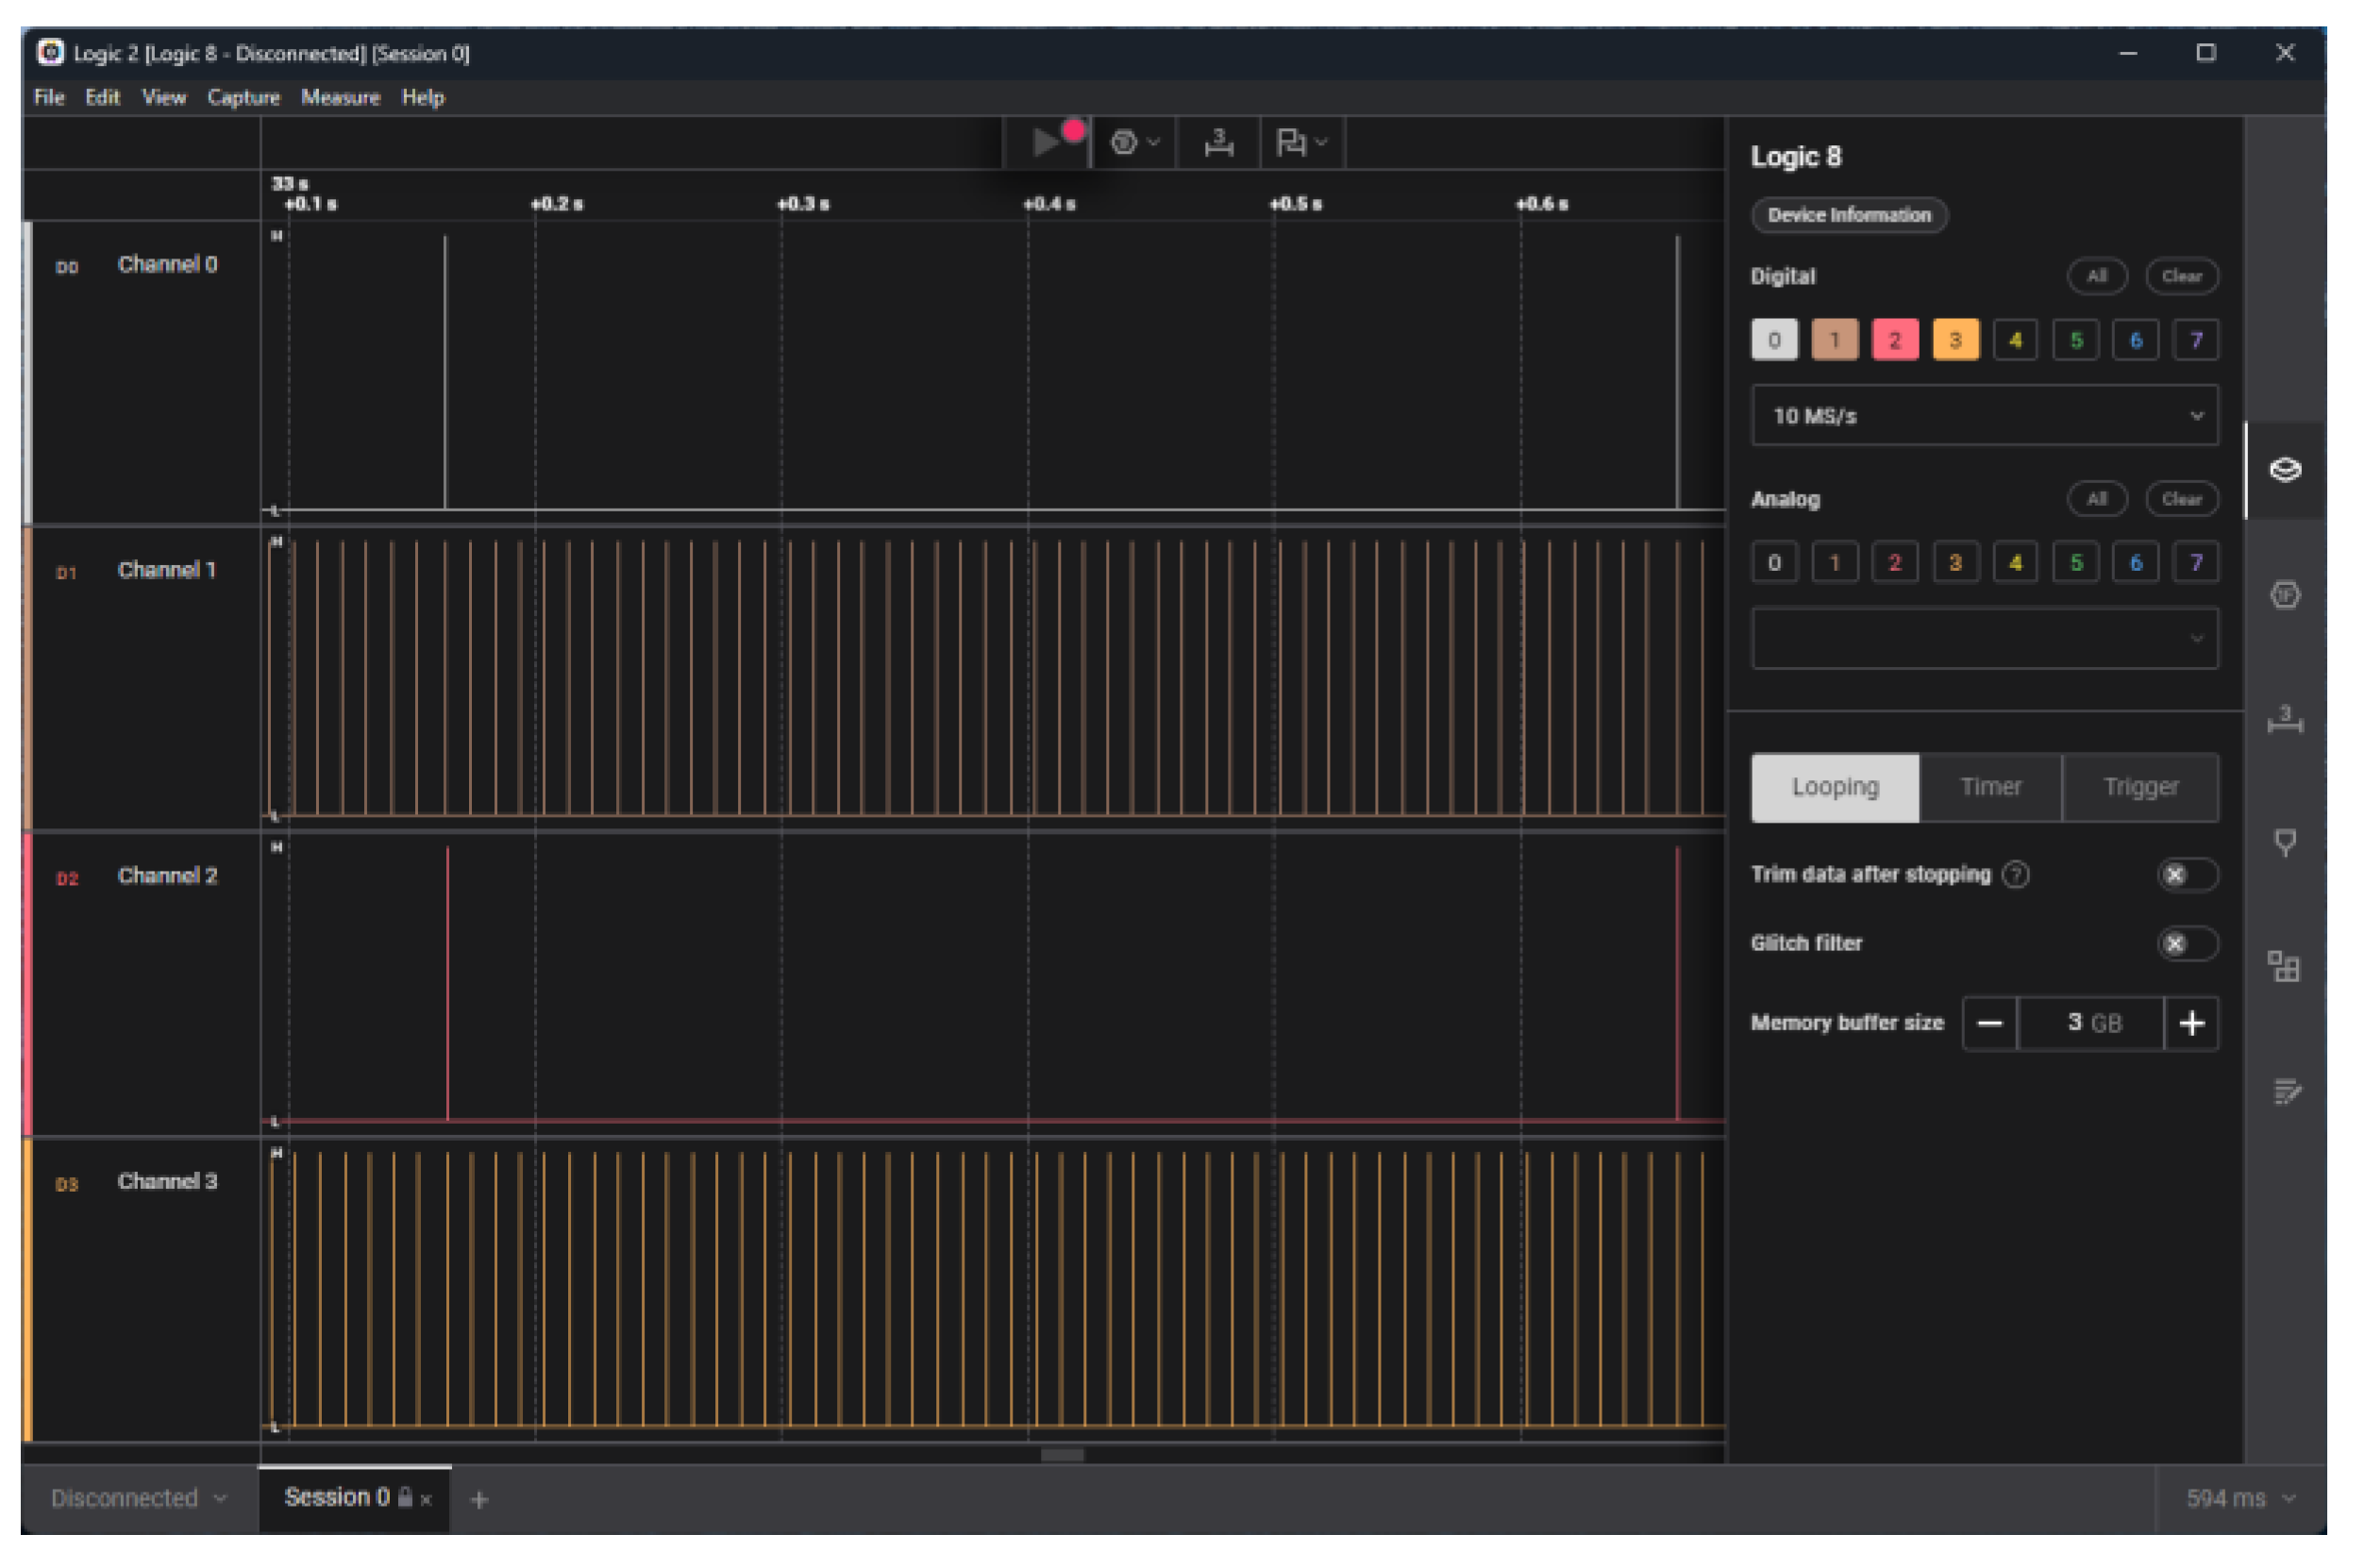Image resolution: width=2365 pixels, height=1568 pixels.
Task: Open the Capture menu
Action: pyautogui.click(x=243, y=97)
